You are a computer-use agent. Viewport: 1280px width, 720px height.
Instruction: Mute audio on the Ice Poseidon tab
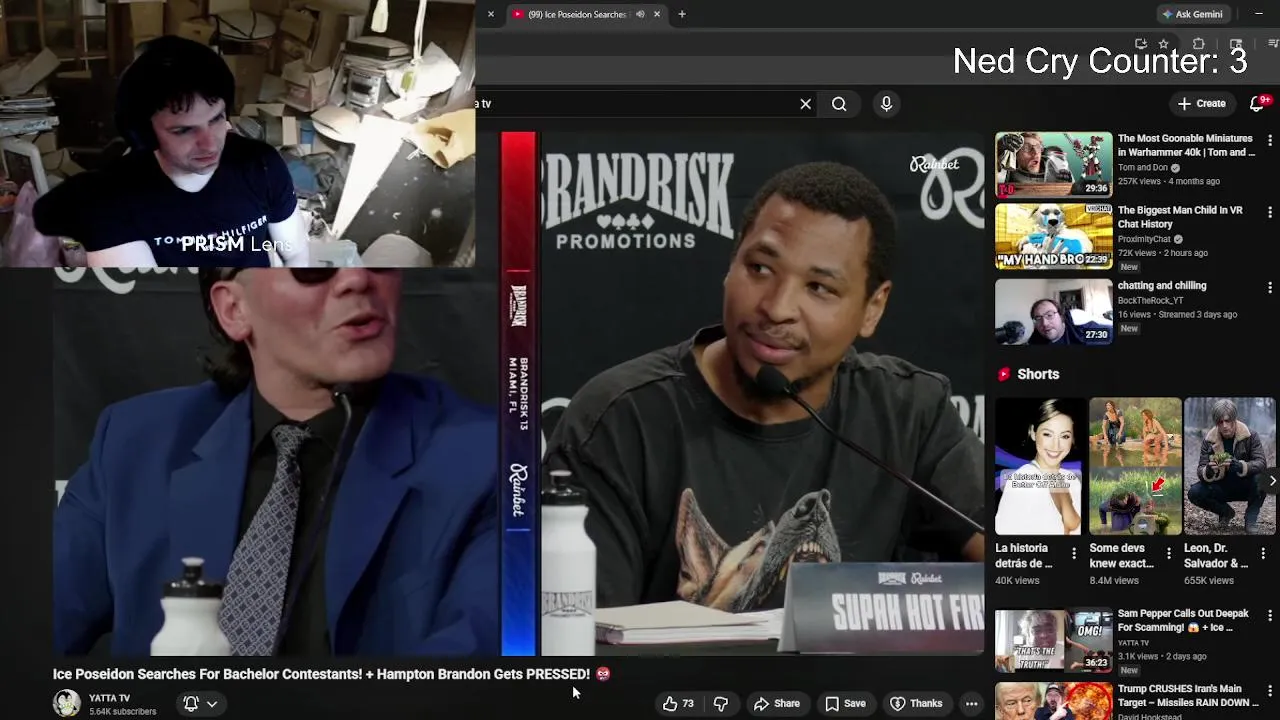[x=640, y=14]
